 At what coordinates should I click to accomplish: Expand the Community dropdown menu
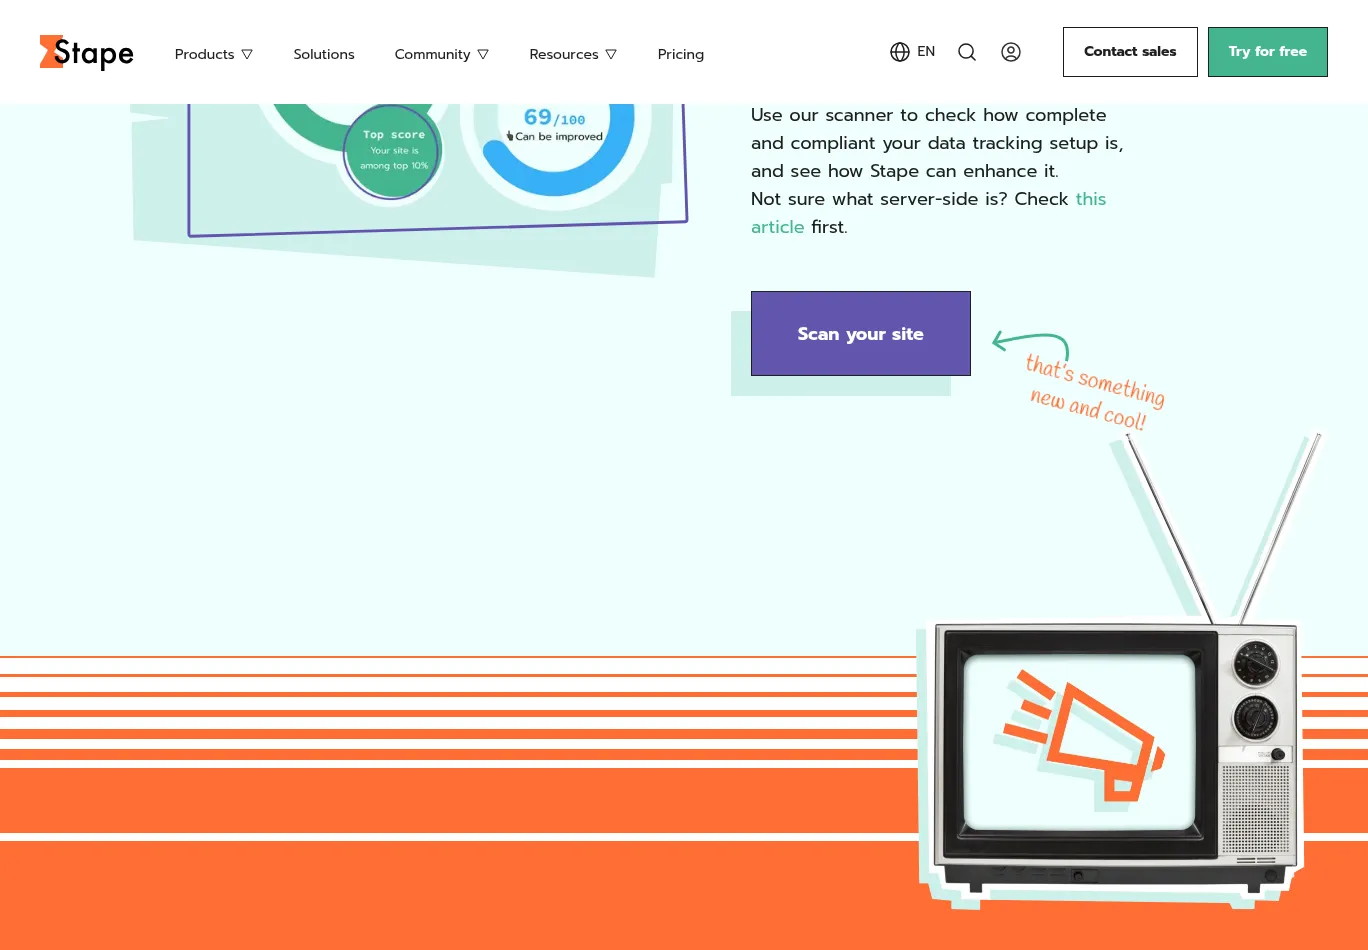click(441, 54)
